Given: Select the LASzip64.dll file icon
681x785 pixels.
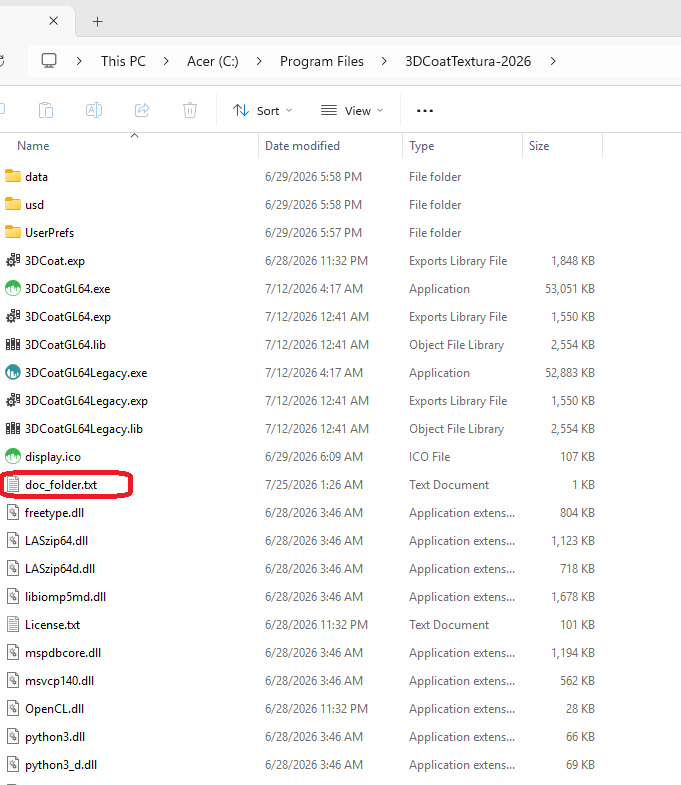Looking at the screenshot, I should point(13,541).
